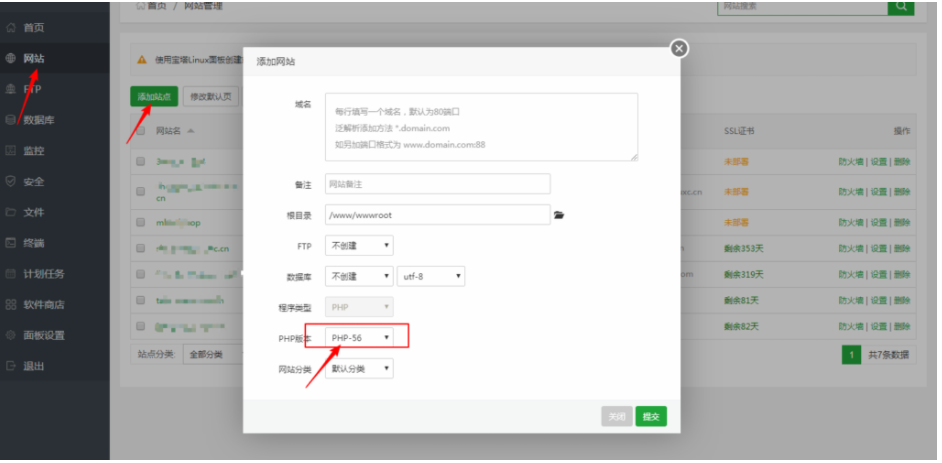Open 面板设置 in the sidebar
Image resolution: width=942 pixels, height=463 pixels.
click(43, 335)
